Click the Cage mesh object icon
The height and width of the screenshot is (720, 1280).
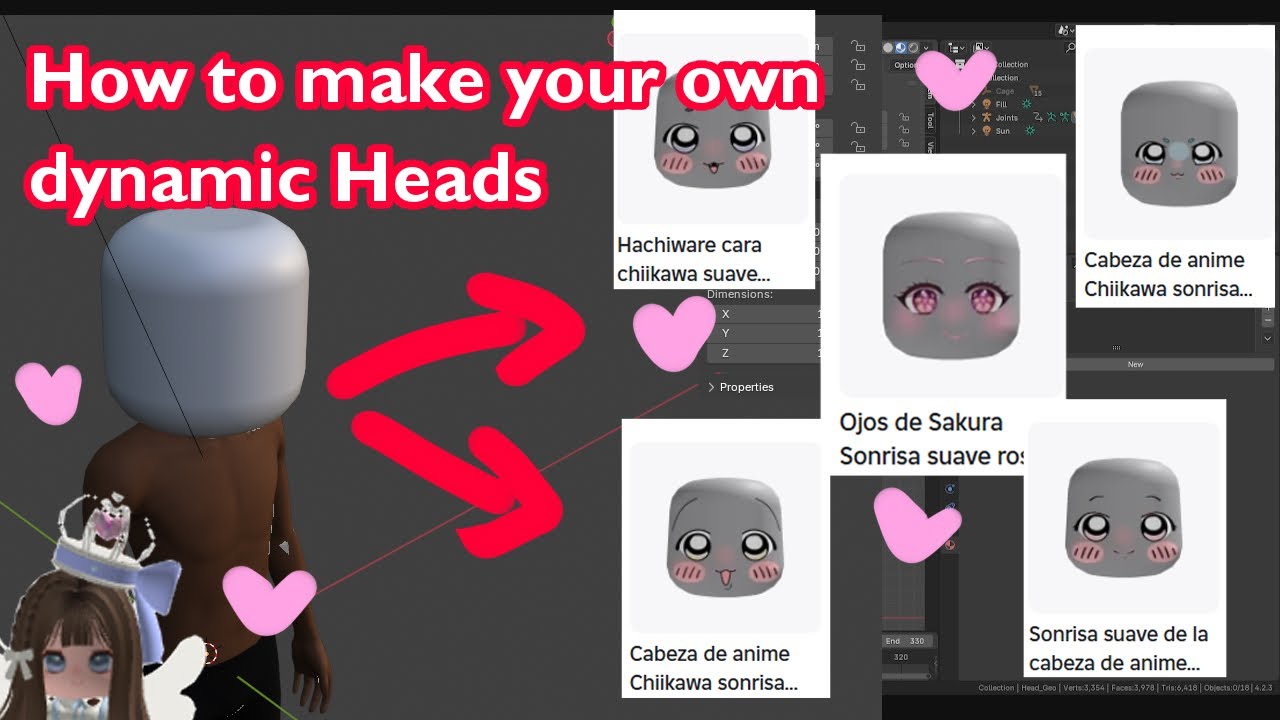click(x=986, y=91)
